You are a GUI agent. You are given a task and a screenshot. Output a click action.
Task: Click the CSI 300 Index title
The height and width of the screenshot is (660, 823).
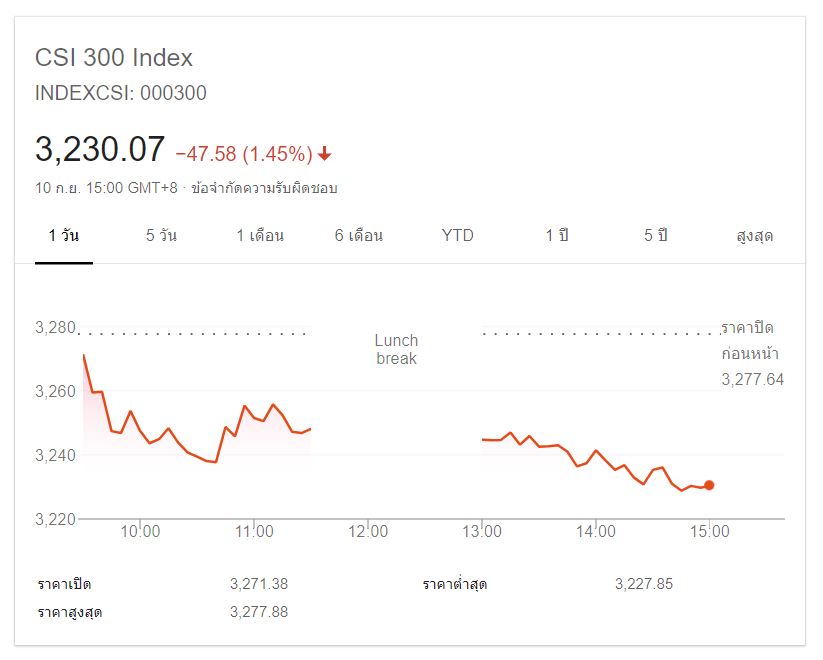(114, 58)
